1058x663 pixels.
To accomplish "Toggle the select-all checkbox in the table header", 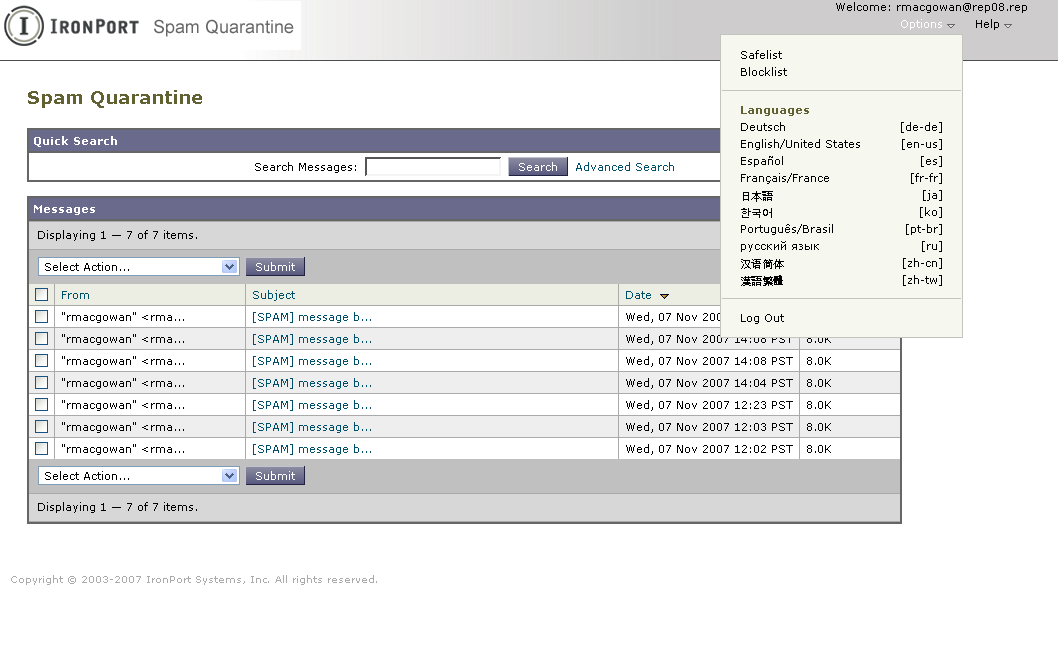I will coord(42,295).
